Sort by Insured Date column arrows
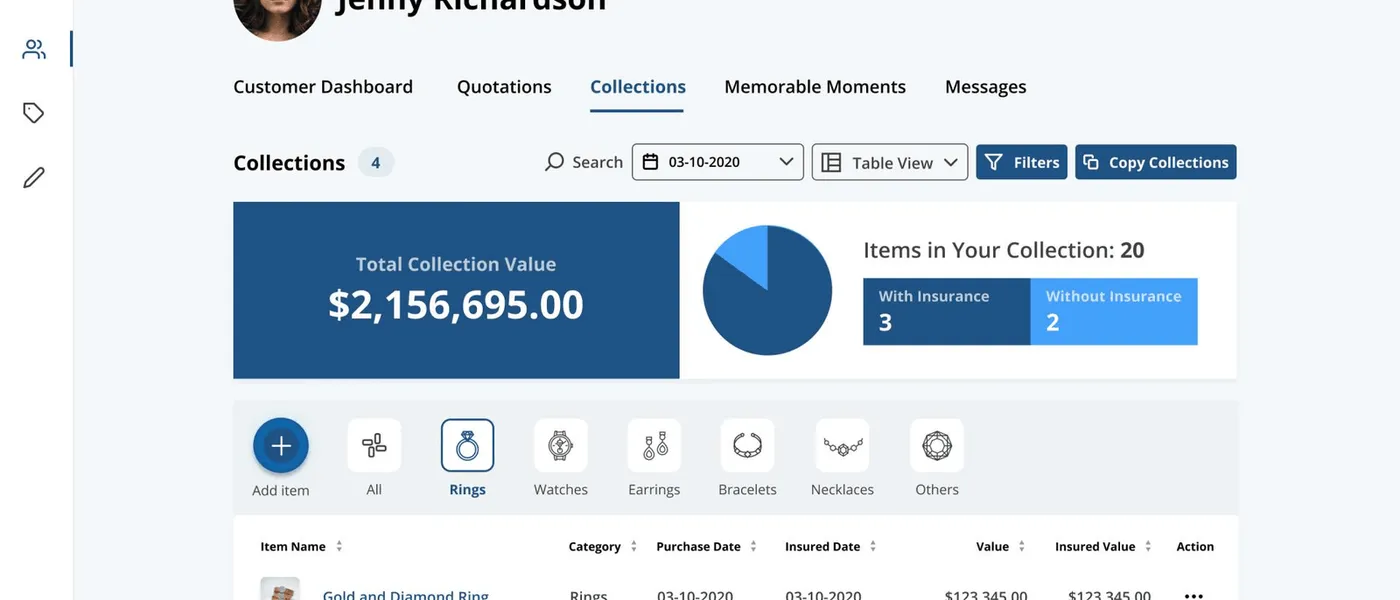This screenshot has width=1400, height=600. (x=873, y=546)
